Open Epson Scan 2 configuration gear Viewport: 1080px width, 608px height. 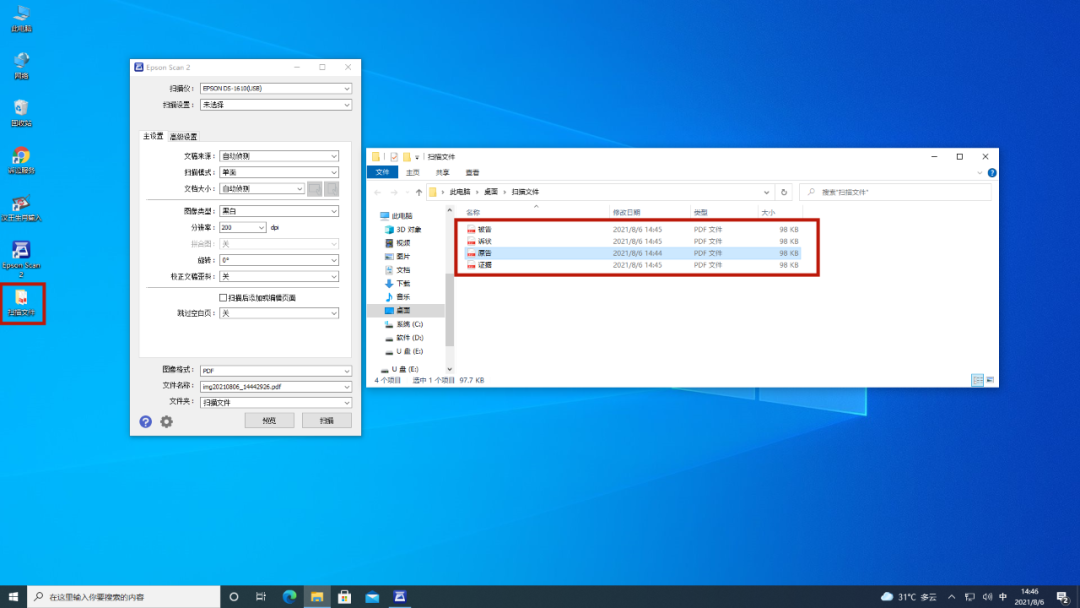pyautogui.click(x=167, y=422)
